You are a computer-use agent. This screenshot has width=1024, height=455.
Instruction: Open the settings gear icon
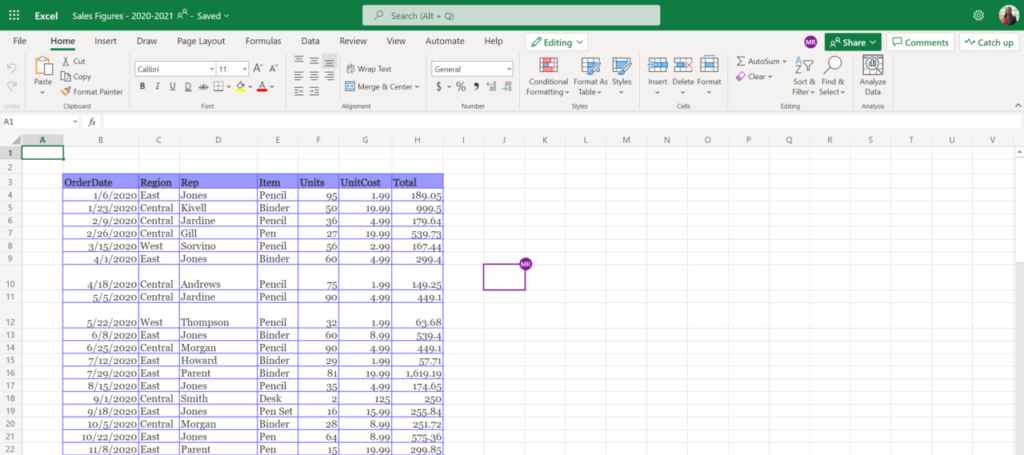point(978,15)
